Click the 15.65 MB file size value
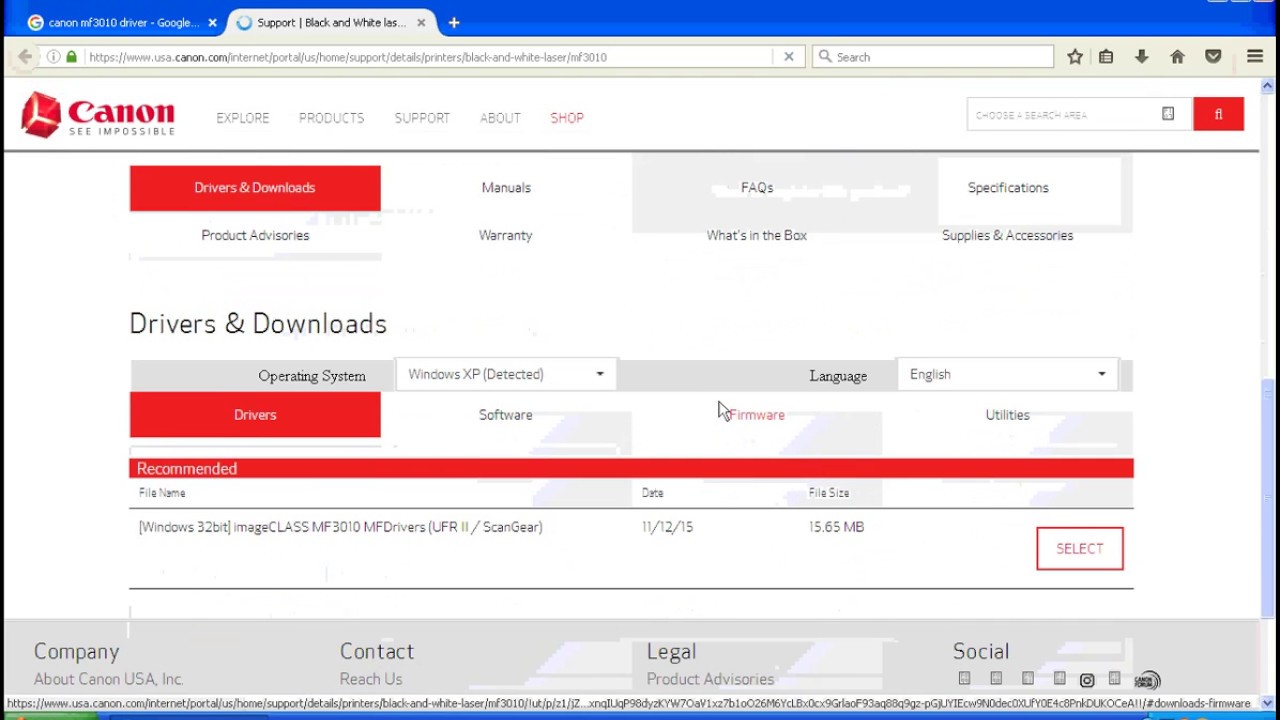Image resolution: width=1280 pixels, height=720 pixels. pos(836,527)
